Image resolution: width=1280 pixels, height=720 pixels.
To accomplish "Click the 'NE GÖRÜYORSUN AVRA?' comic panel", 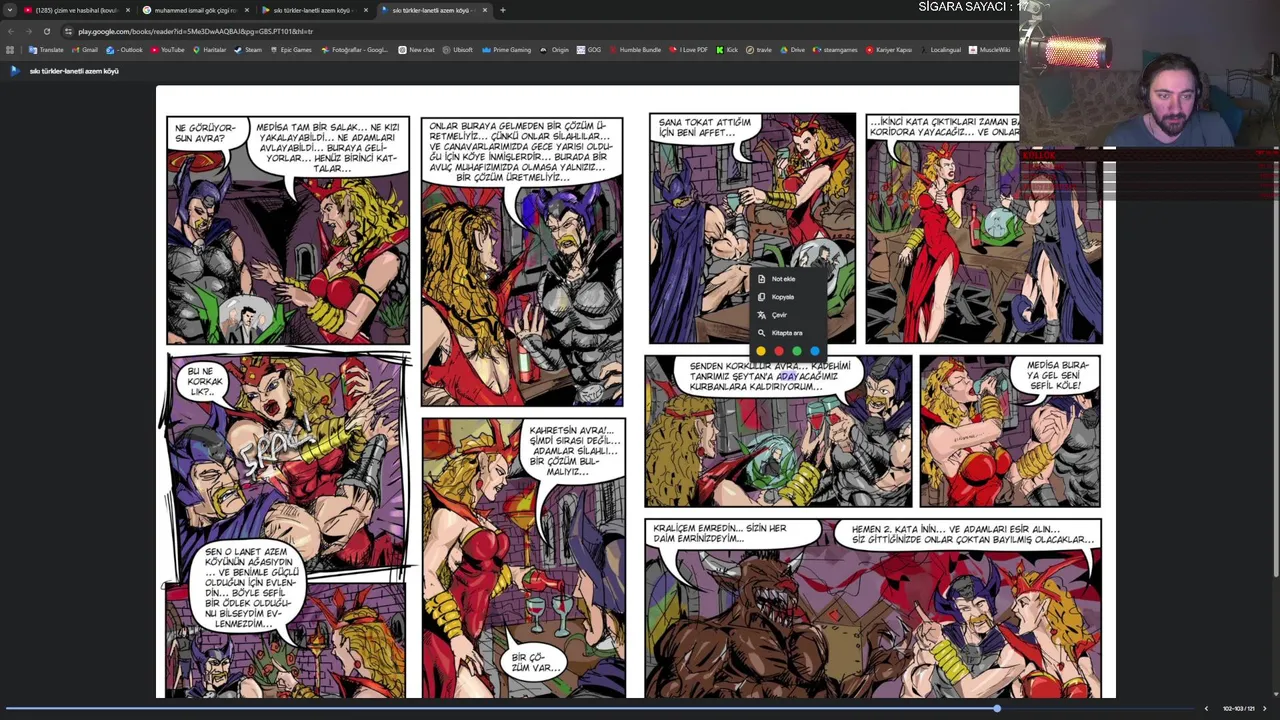I will click(288, 230).
